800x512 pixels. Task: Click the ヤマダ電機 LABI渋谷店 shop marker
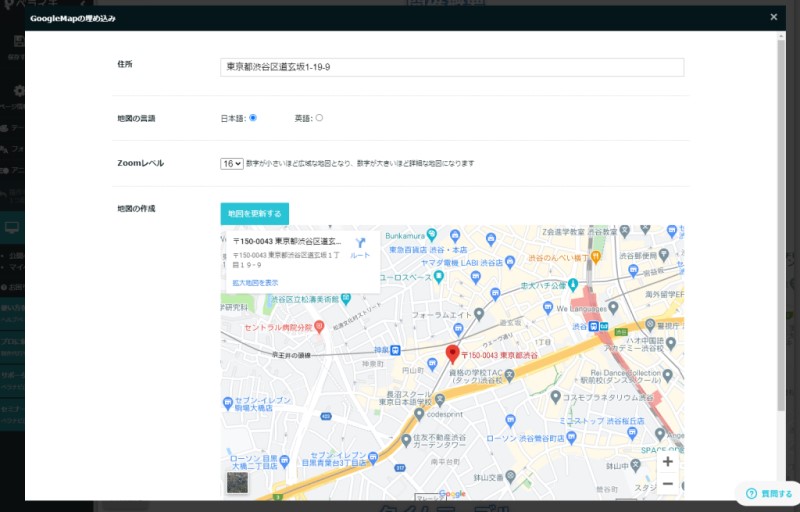coord(509,262)
